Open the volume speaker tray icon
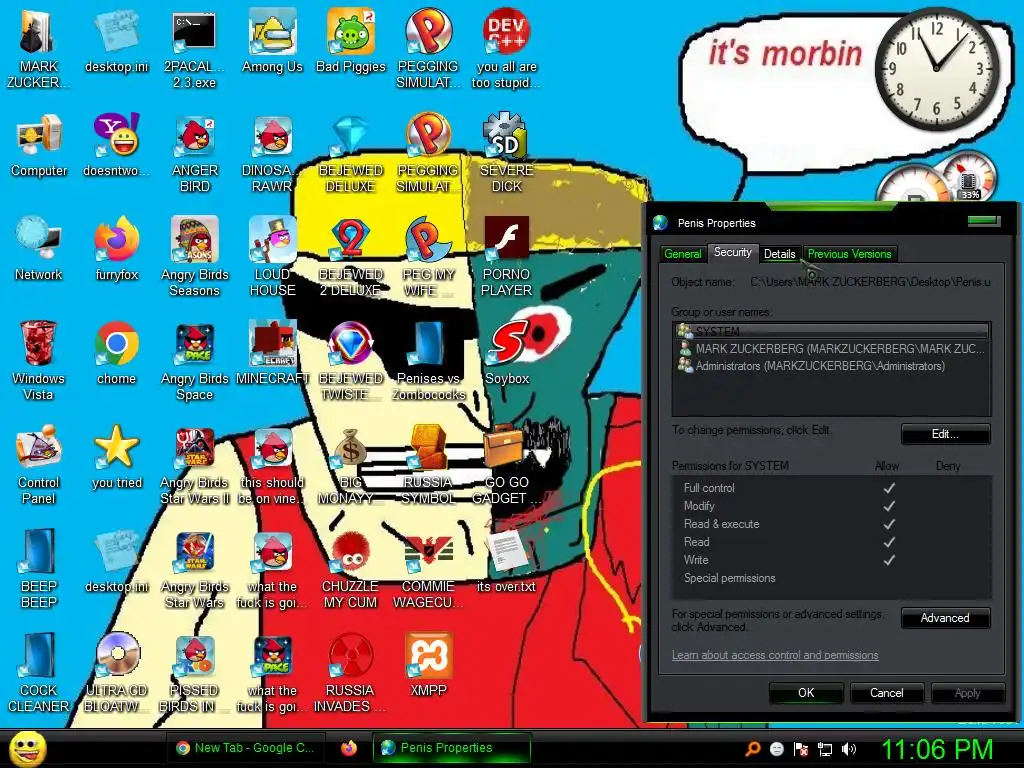Screen dimensions: 1024x768 [849, 749]
